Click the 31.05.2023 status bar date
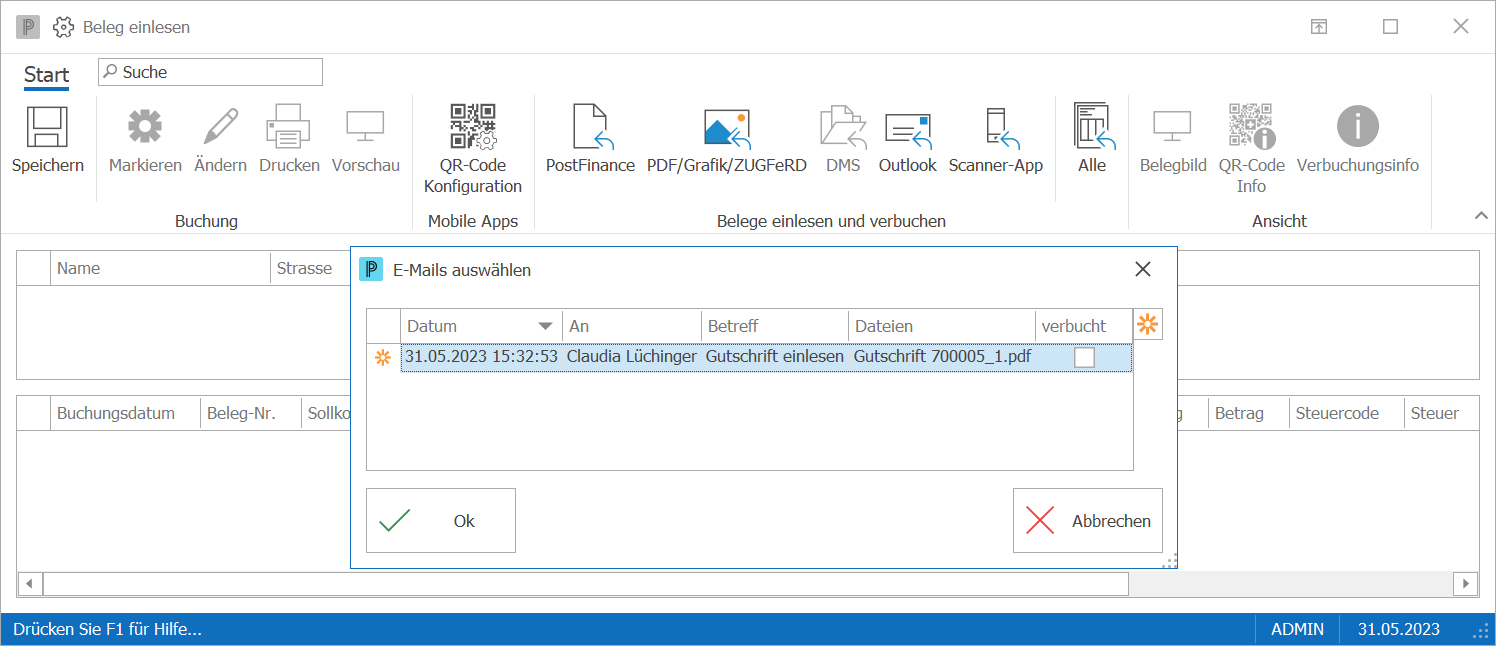1496x646 pixels. [x=1398, y=629]
